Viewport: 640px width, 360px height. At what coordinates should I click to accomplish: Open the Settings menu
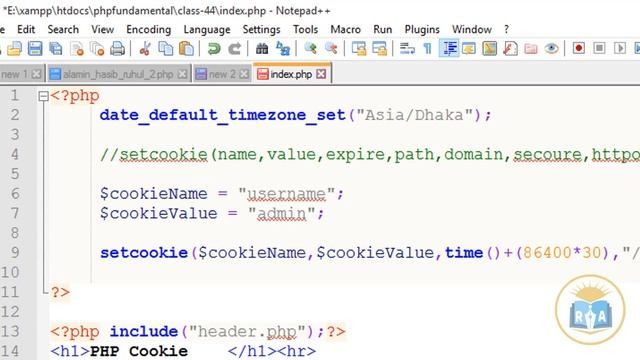coord(261,29)
